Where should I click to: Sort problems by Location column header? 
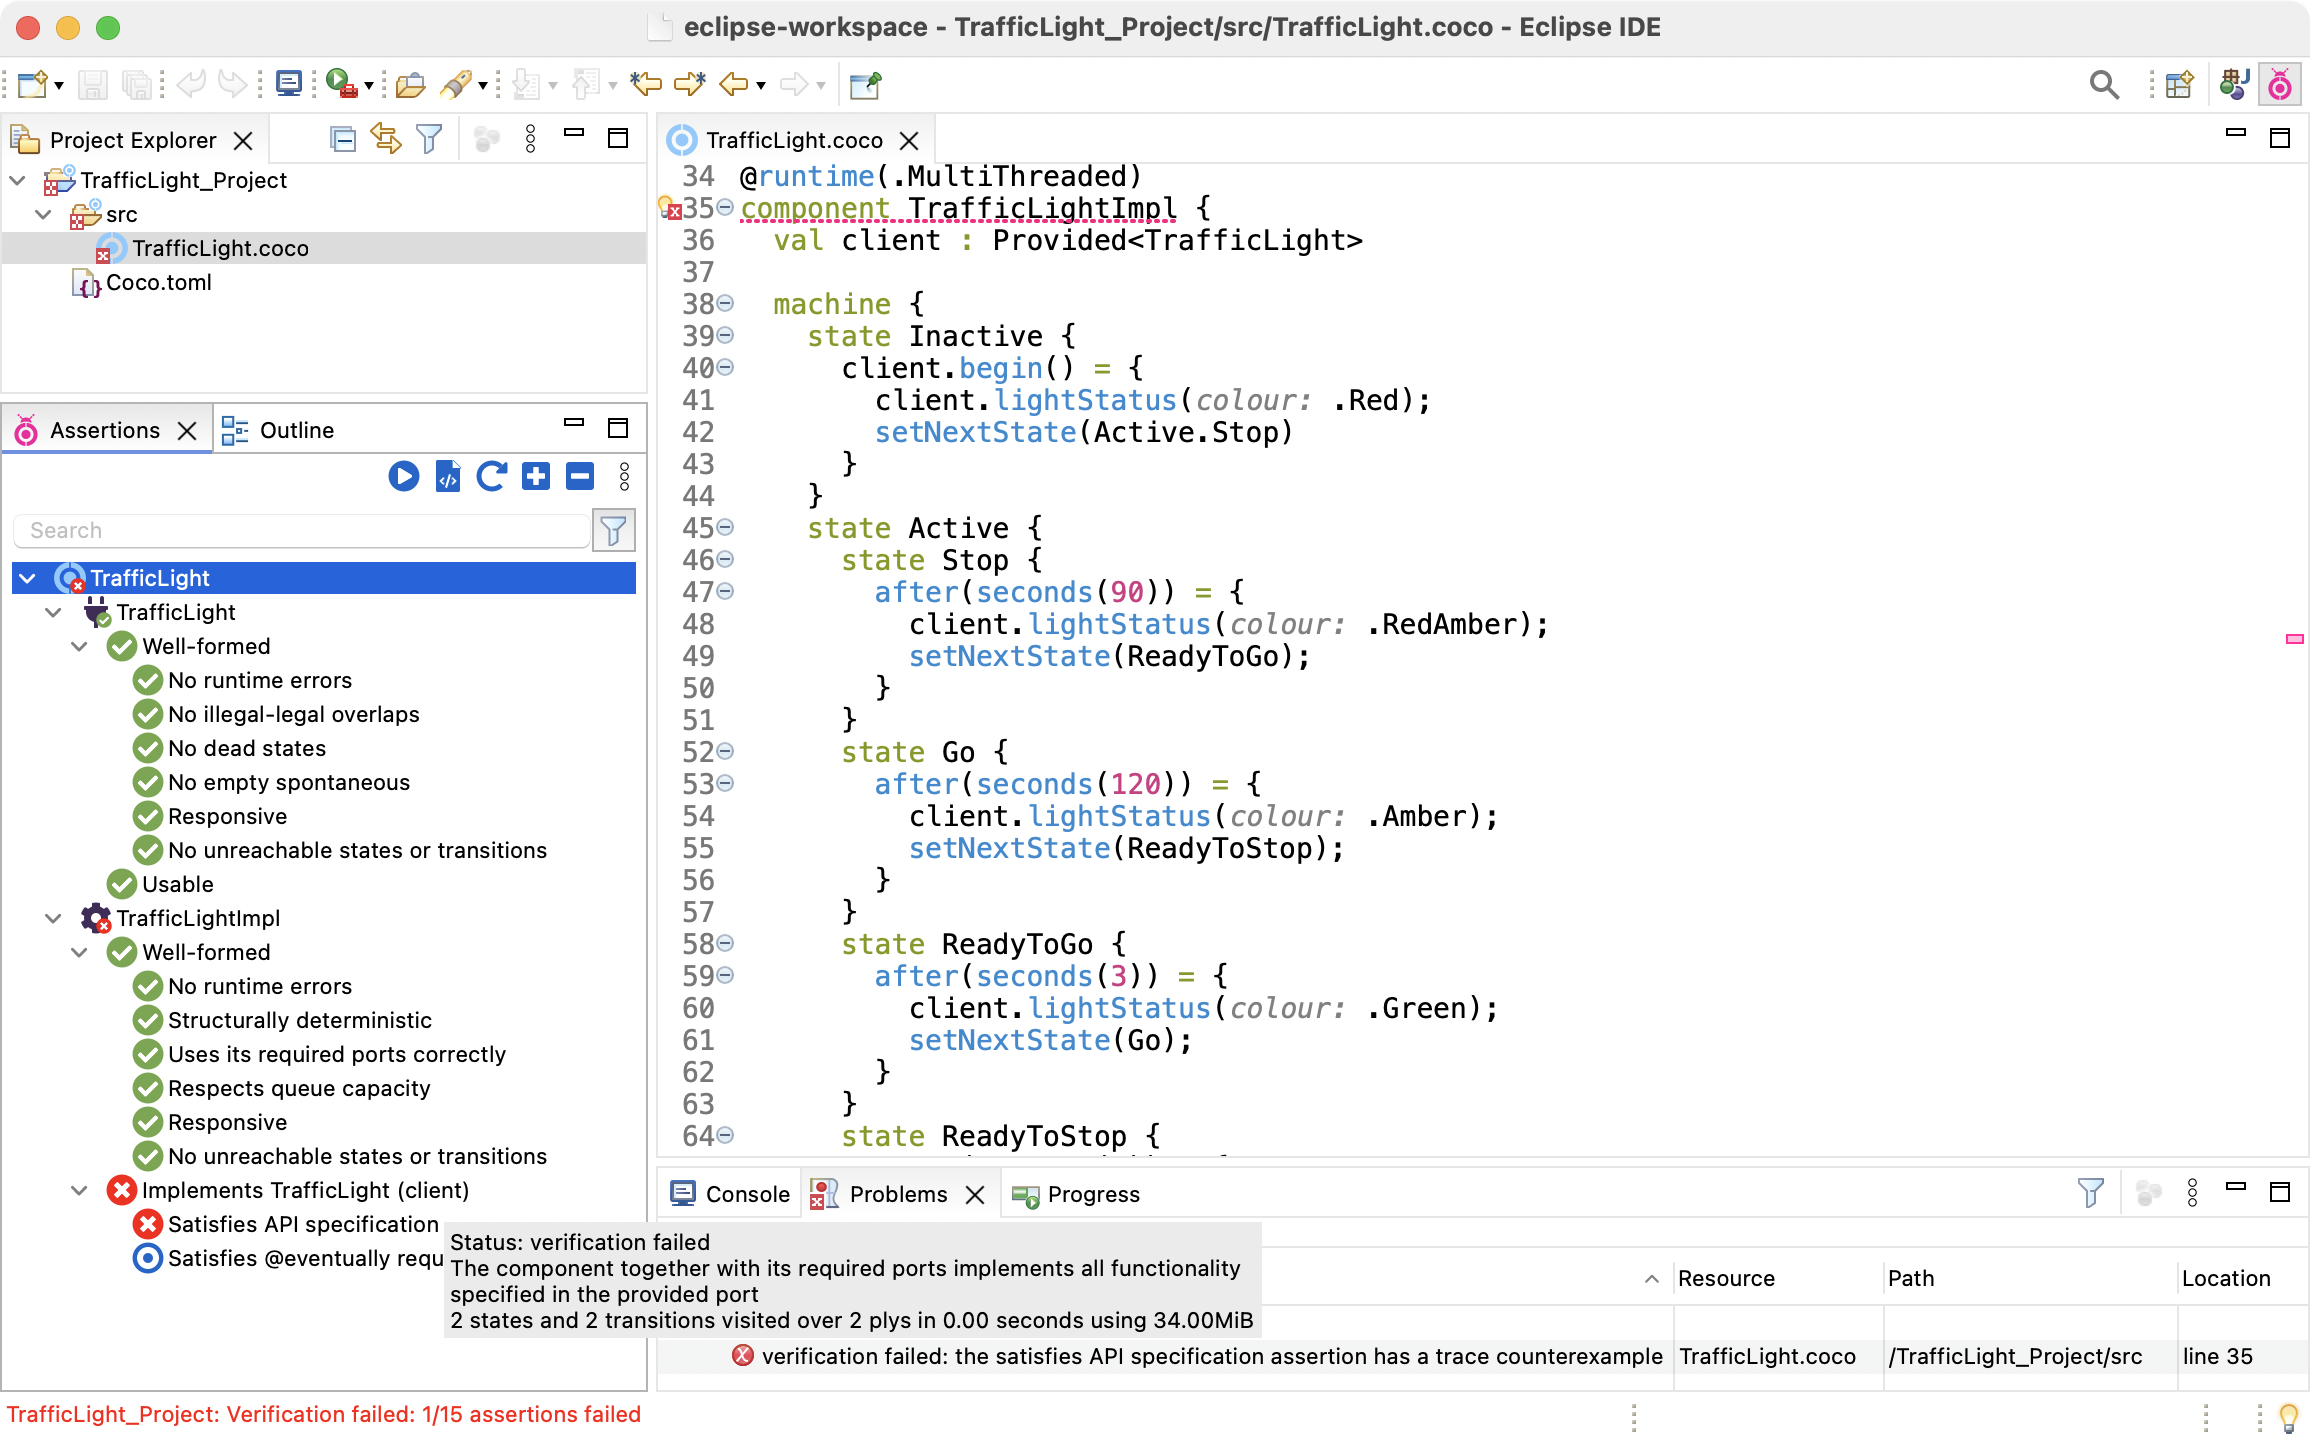pyautogui.click(x=2240, y=1278)
